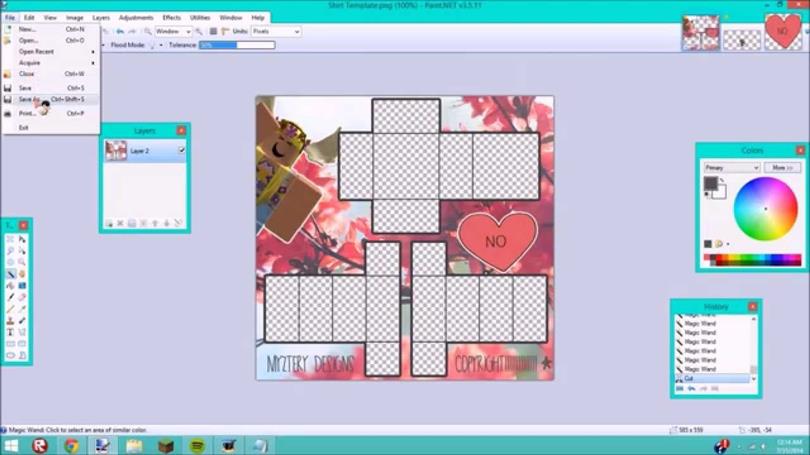Select the Pan hand tool
Screen dimensions: 810x455
22,274
